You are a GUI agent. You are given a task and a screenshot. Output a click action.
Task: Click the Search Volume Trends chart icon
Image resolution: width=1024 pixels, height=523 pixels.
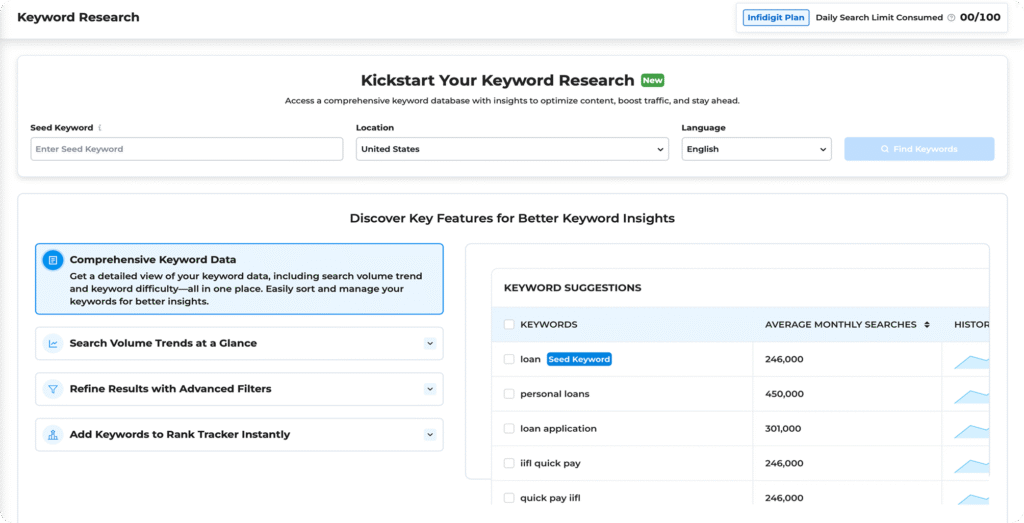coord(53,343)
